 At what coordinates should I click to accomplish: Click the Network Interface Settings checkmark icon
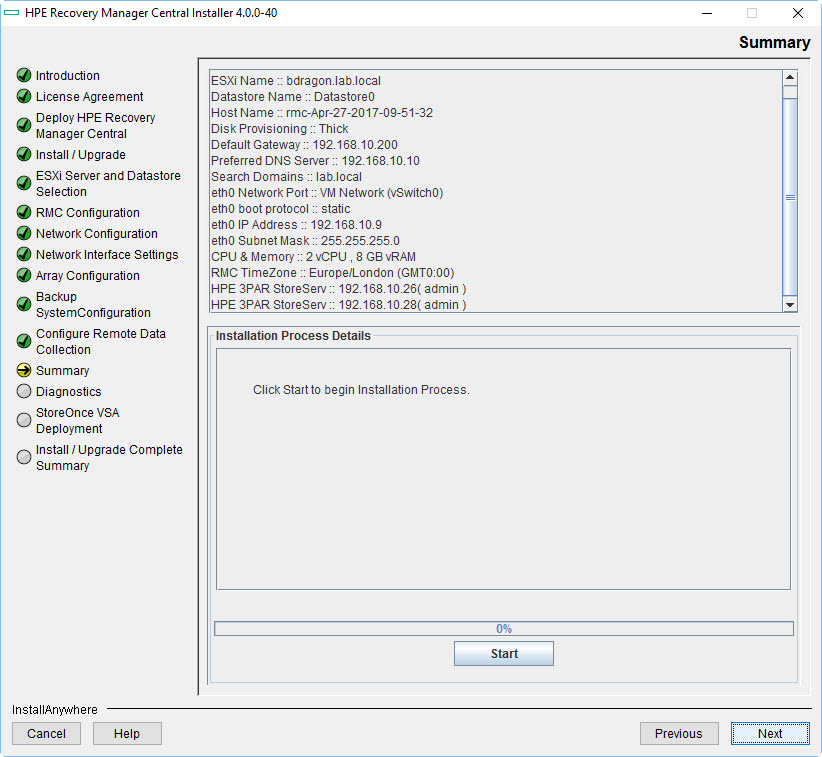point(23,254)
